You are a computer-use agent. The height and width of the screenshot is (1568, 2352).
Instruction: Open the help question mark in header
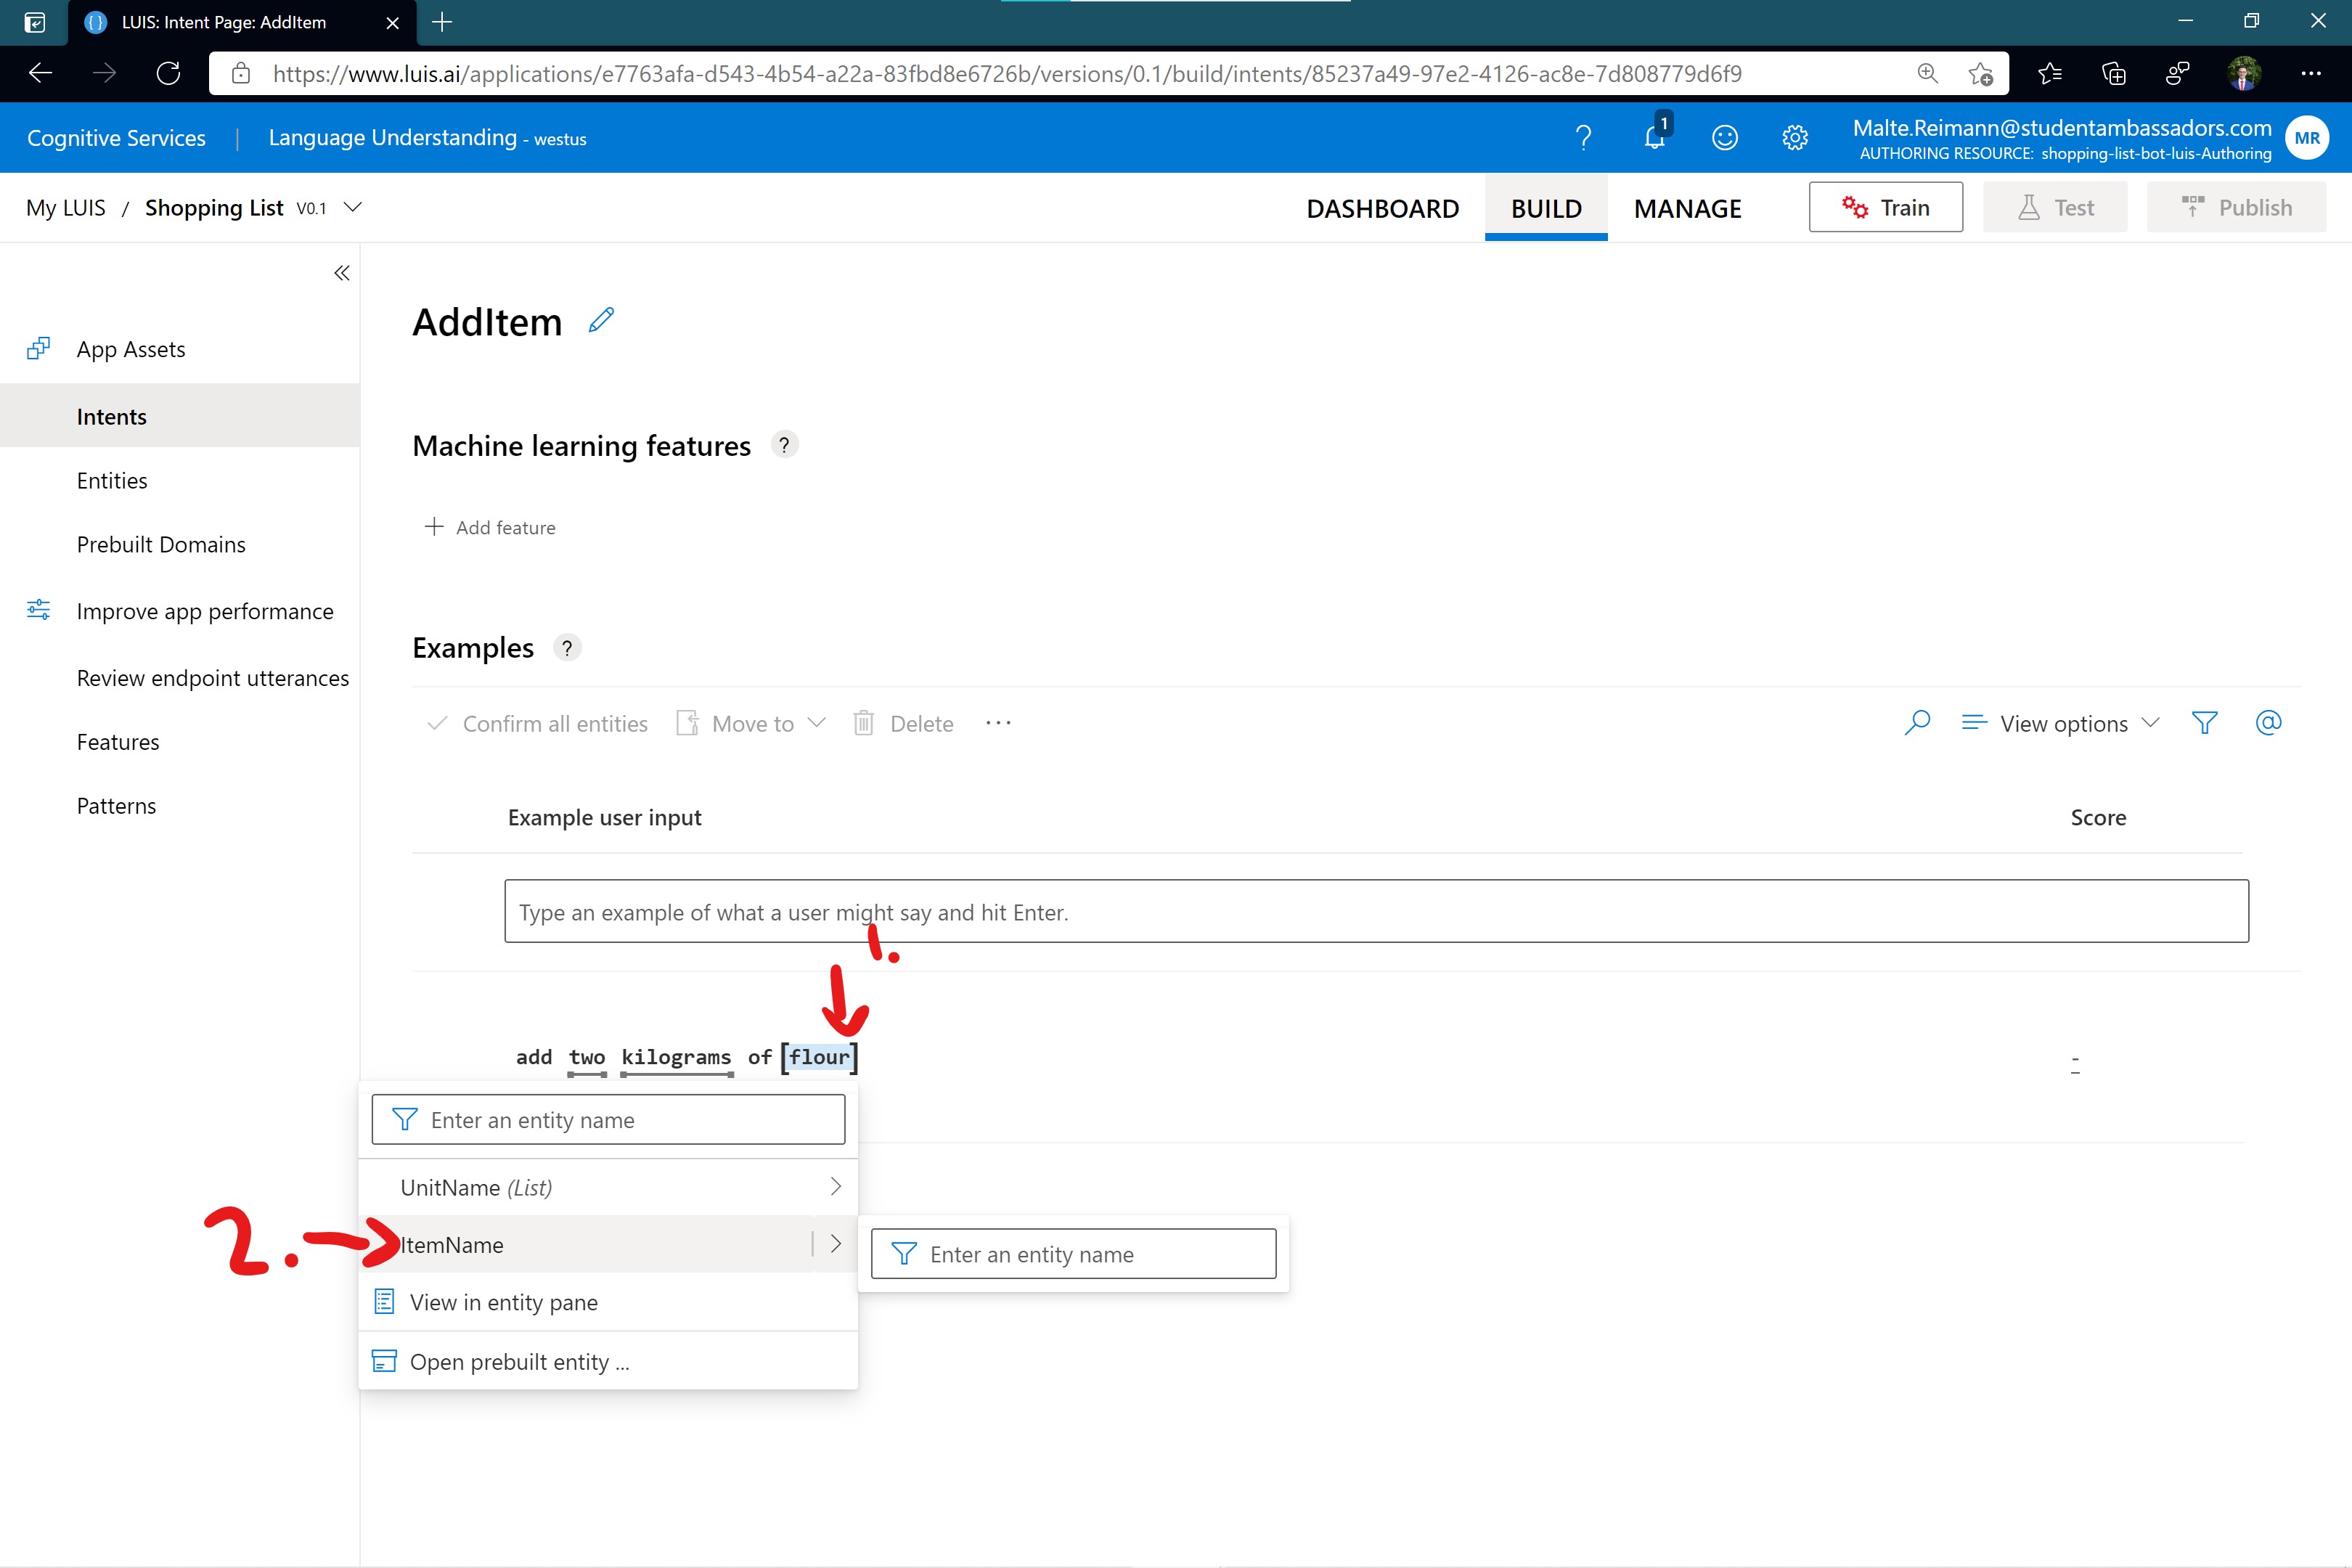pyautogui.click(x=1583, y=138)
